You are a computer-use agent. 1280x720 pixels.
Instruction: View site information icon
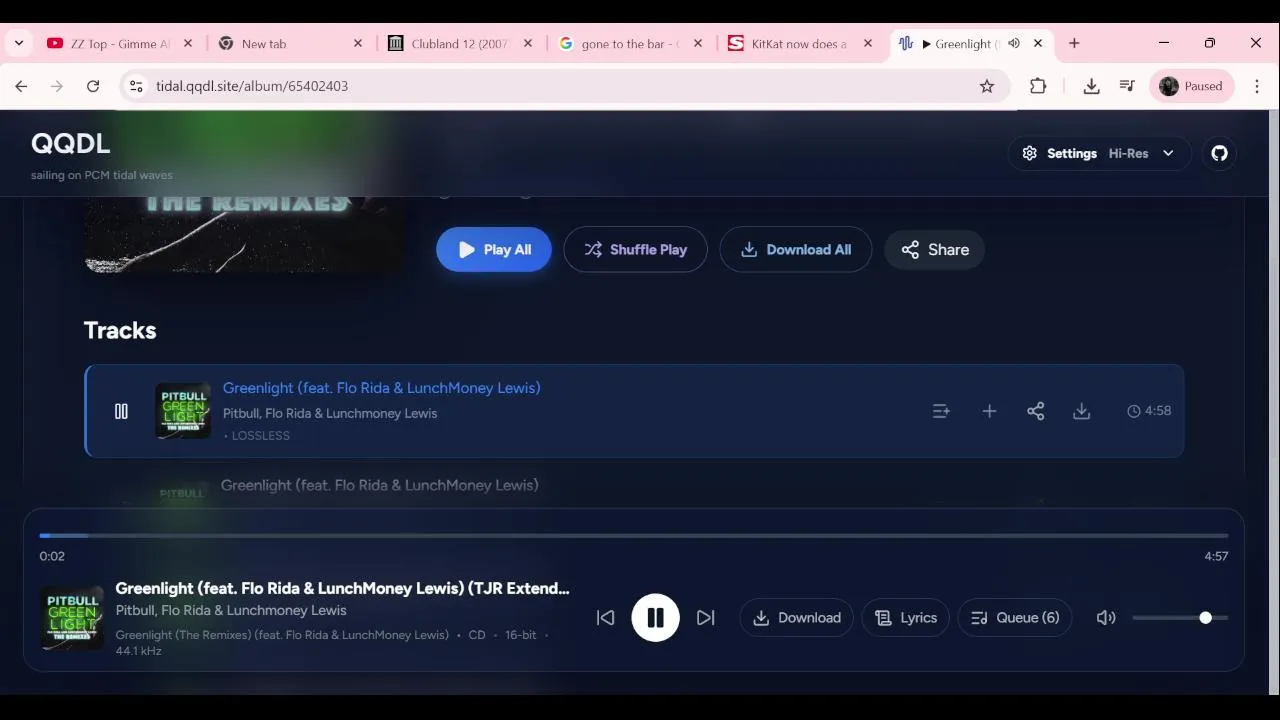pos(136,86)
